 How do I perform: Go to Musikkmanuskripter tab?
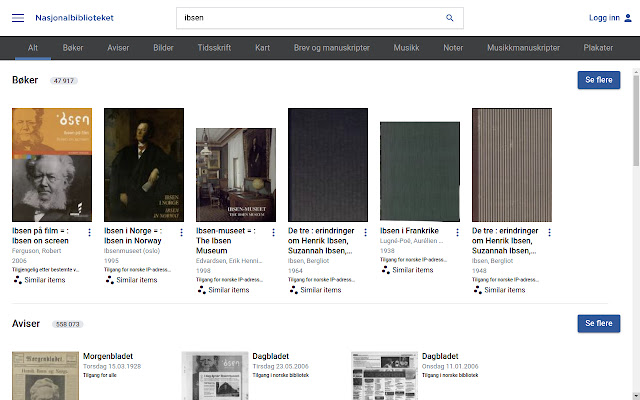coord(523,48)
